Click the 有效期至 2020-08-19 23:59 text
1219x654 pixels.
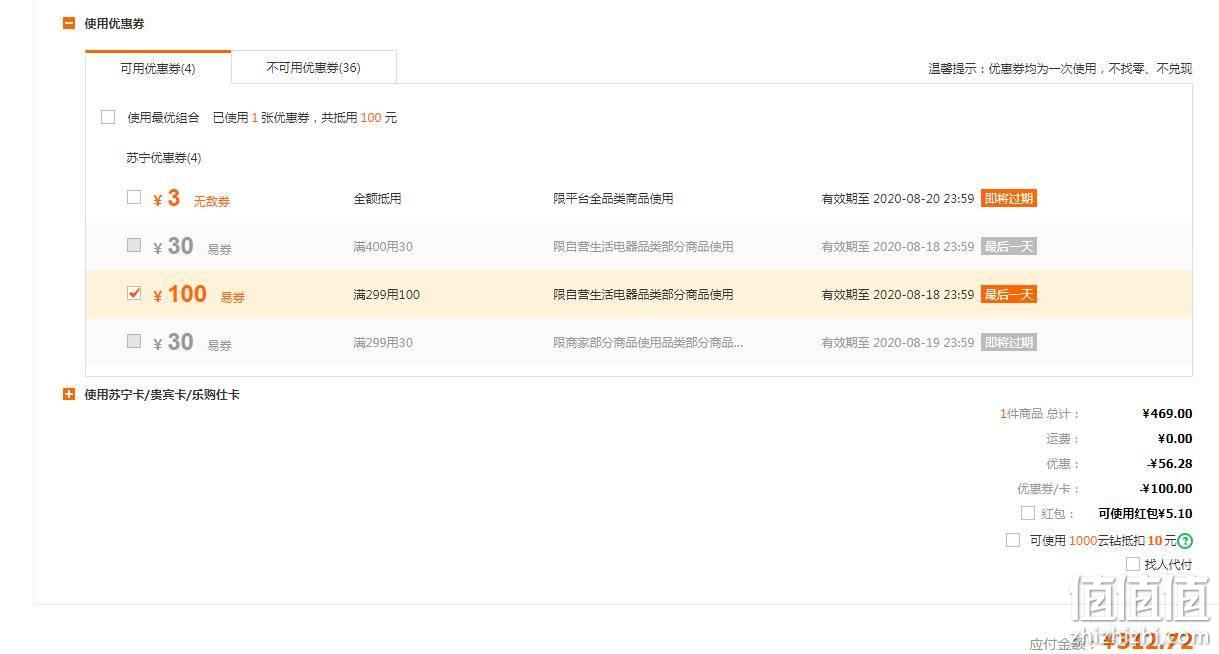tap(898, 343)
